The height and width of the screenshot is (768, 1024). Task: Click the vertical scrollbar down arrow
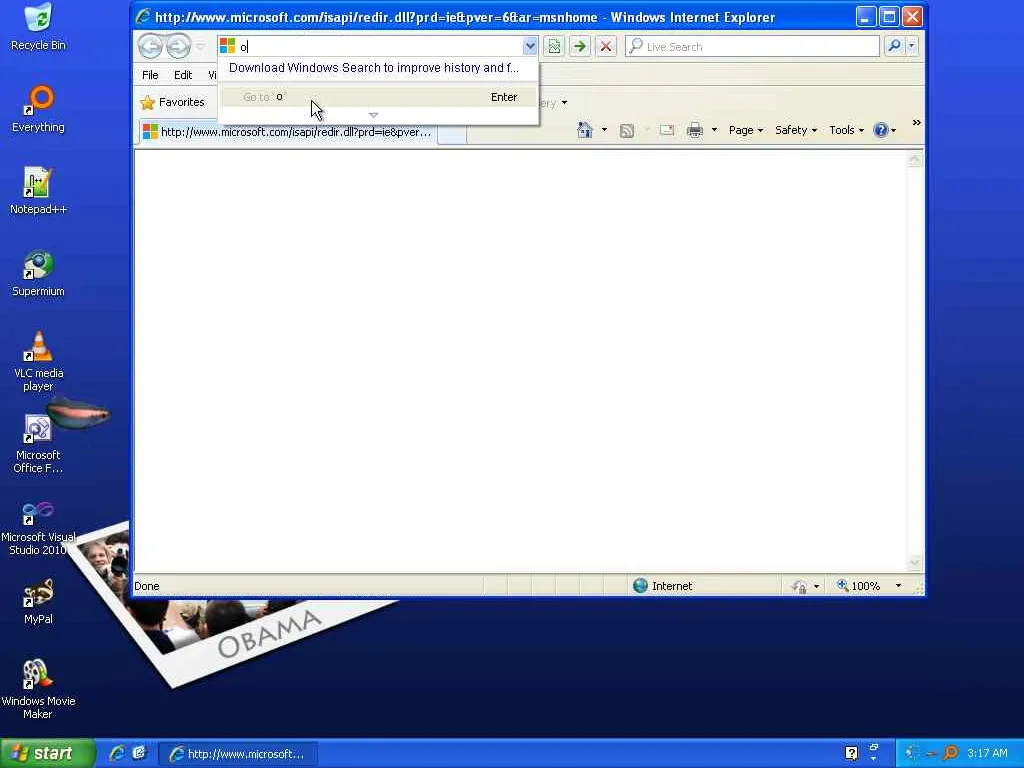coord(914,563)
